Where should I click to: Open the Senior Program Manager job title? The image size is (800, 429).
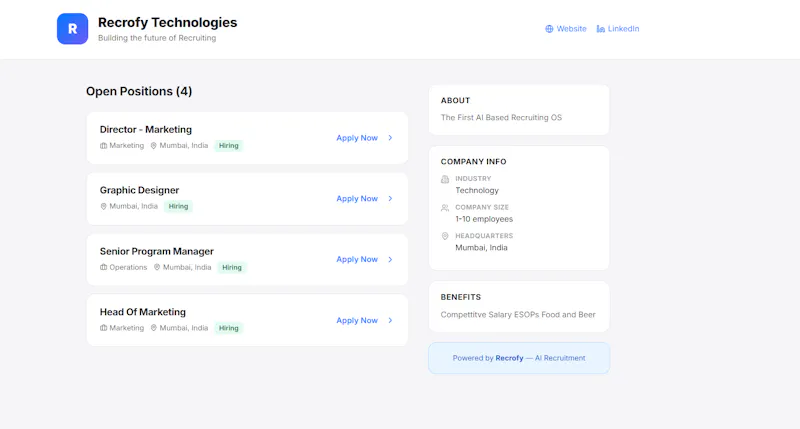coord(157,251)
